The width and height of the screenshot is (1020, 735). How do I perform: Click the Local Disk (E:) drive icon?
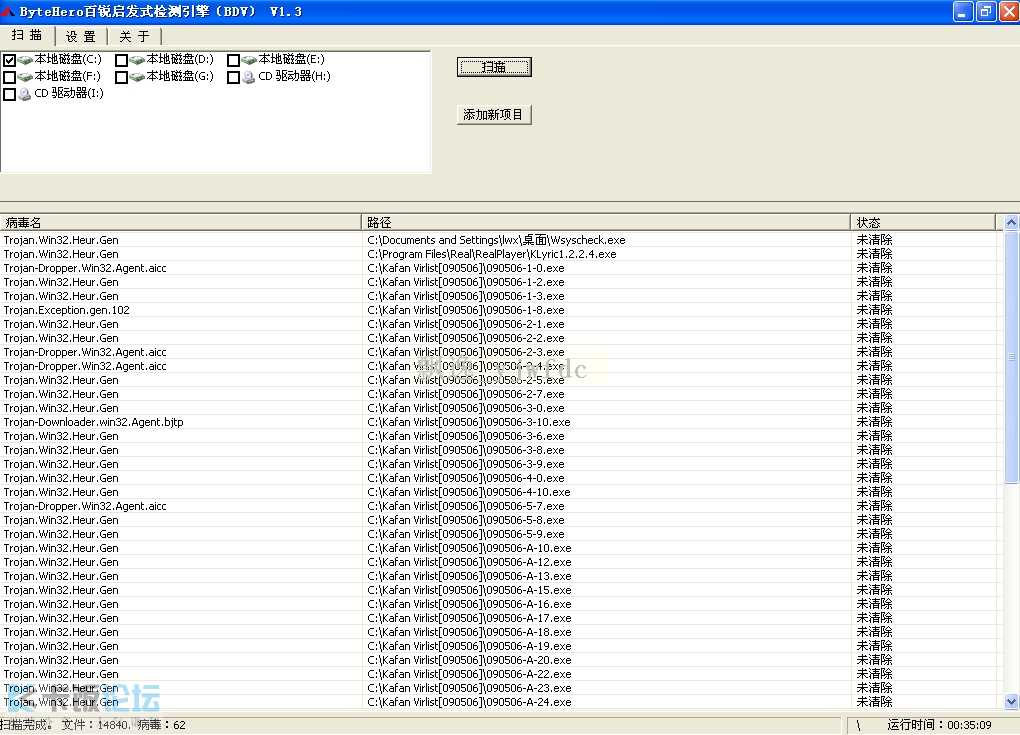point(249,60)
